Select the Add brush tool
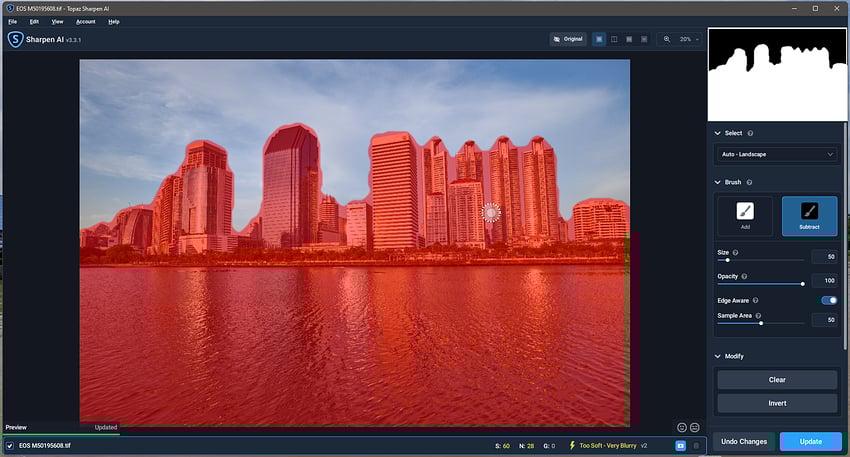This screenshot has height=457, width=850. coord(744,215)
